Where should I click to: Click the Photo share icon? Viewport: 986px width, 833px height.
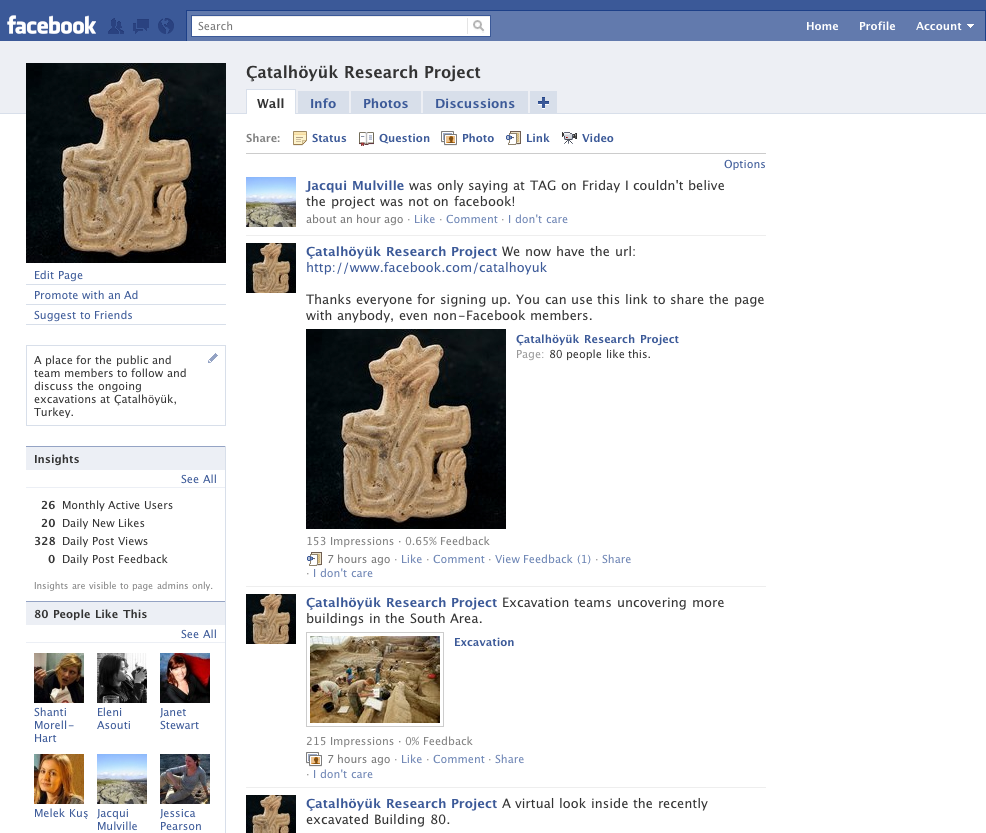[449, 138]
